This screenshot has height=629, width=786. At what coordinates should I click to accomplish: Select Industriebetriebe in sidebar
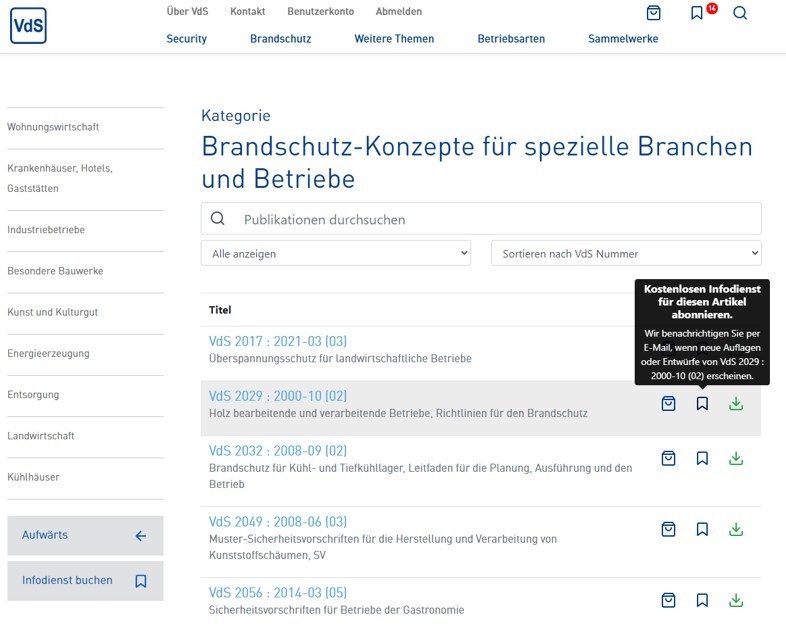46,230
